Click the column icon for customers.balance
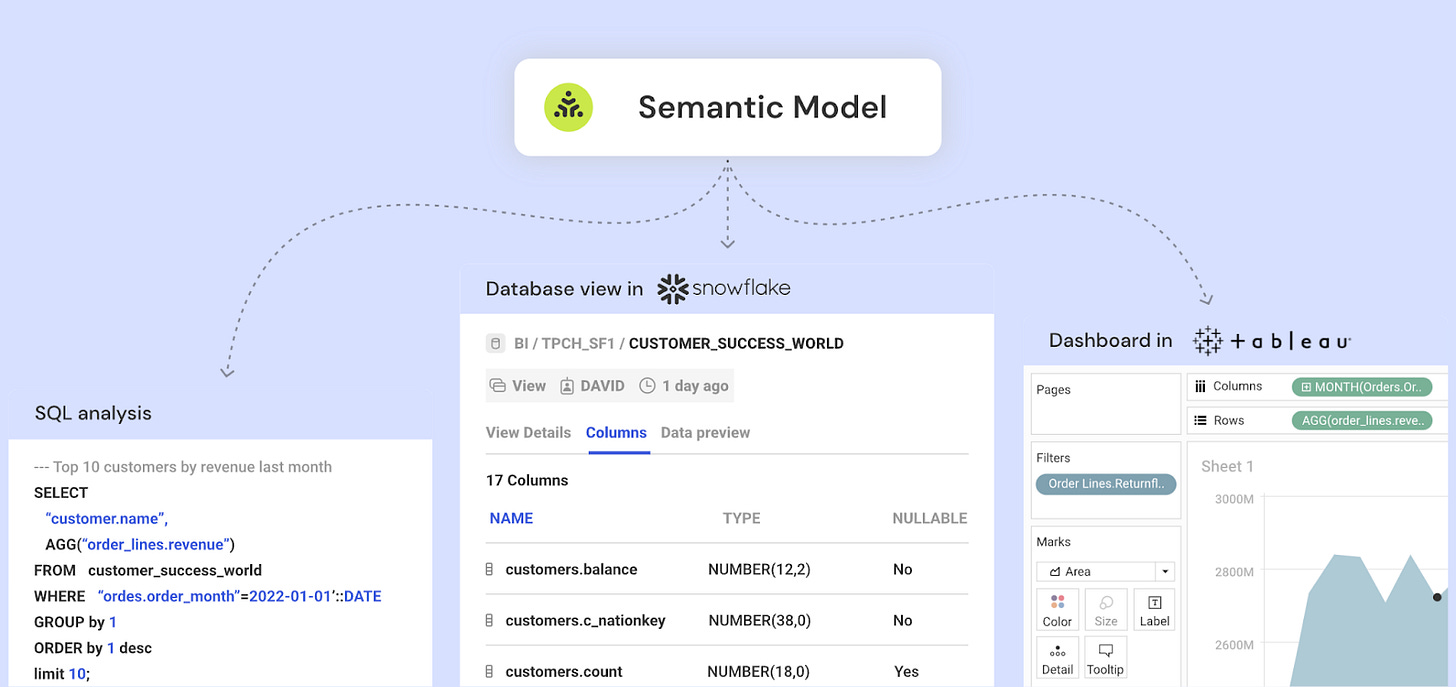Viewport: 1456px width, 687px height. point(489,569)
